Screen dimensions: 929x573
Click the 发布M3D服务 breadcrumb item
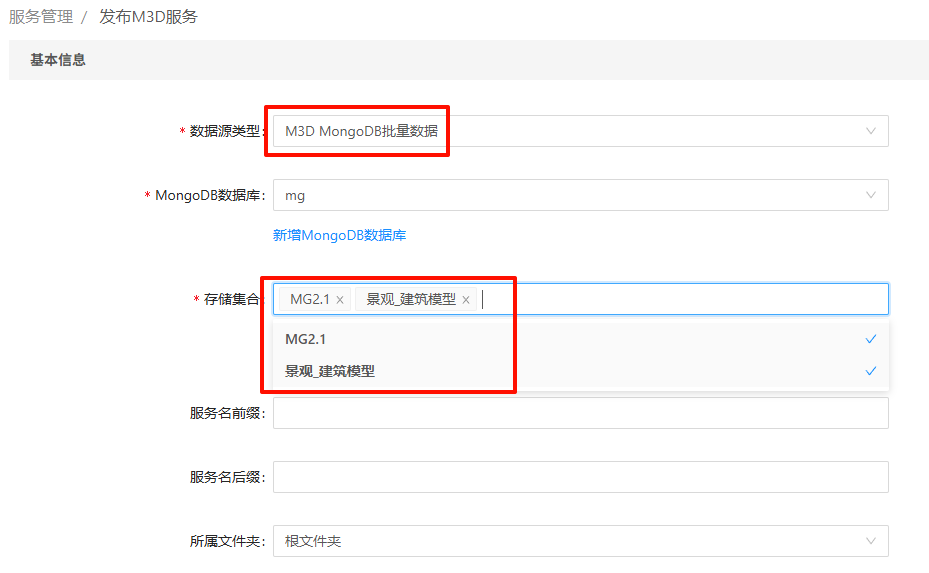148,17
